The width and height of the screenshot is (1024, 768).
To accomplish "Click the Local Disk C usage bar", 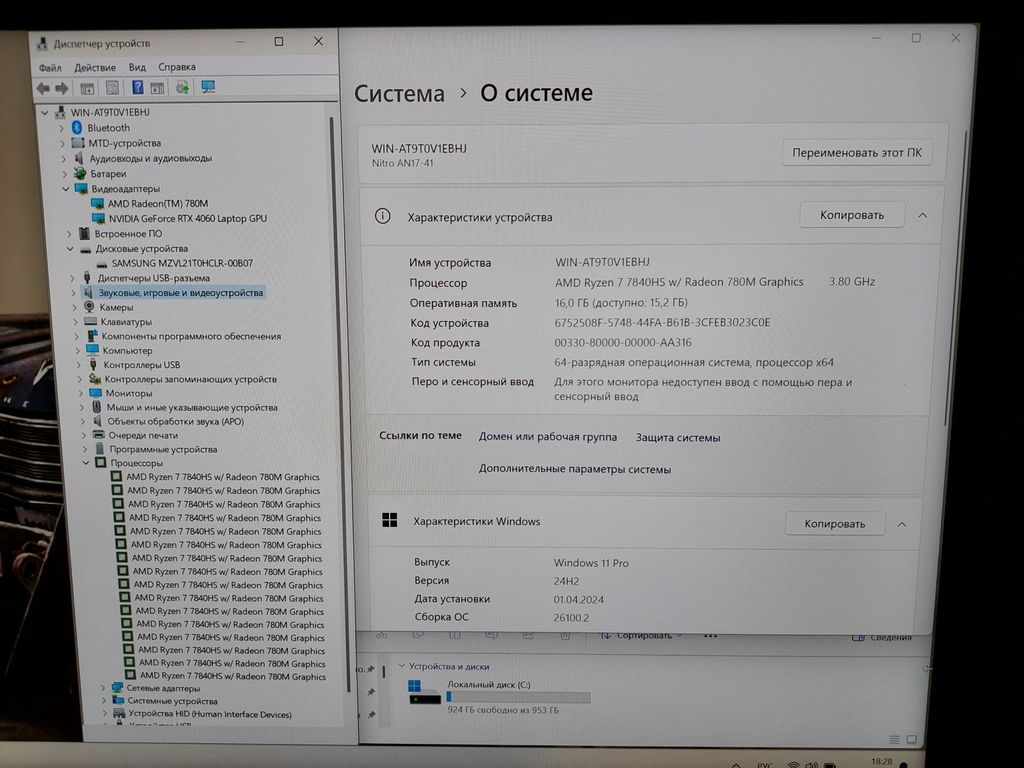I will point(519,697).
